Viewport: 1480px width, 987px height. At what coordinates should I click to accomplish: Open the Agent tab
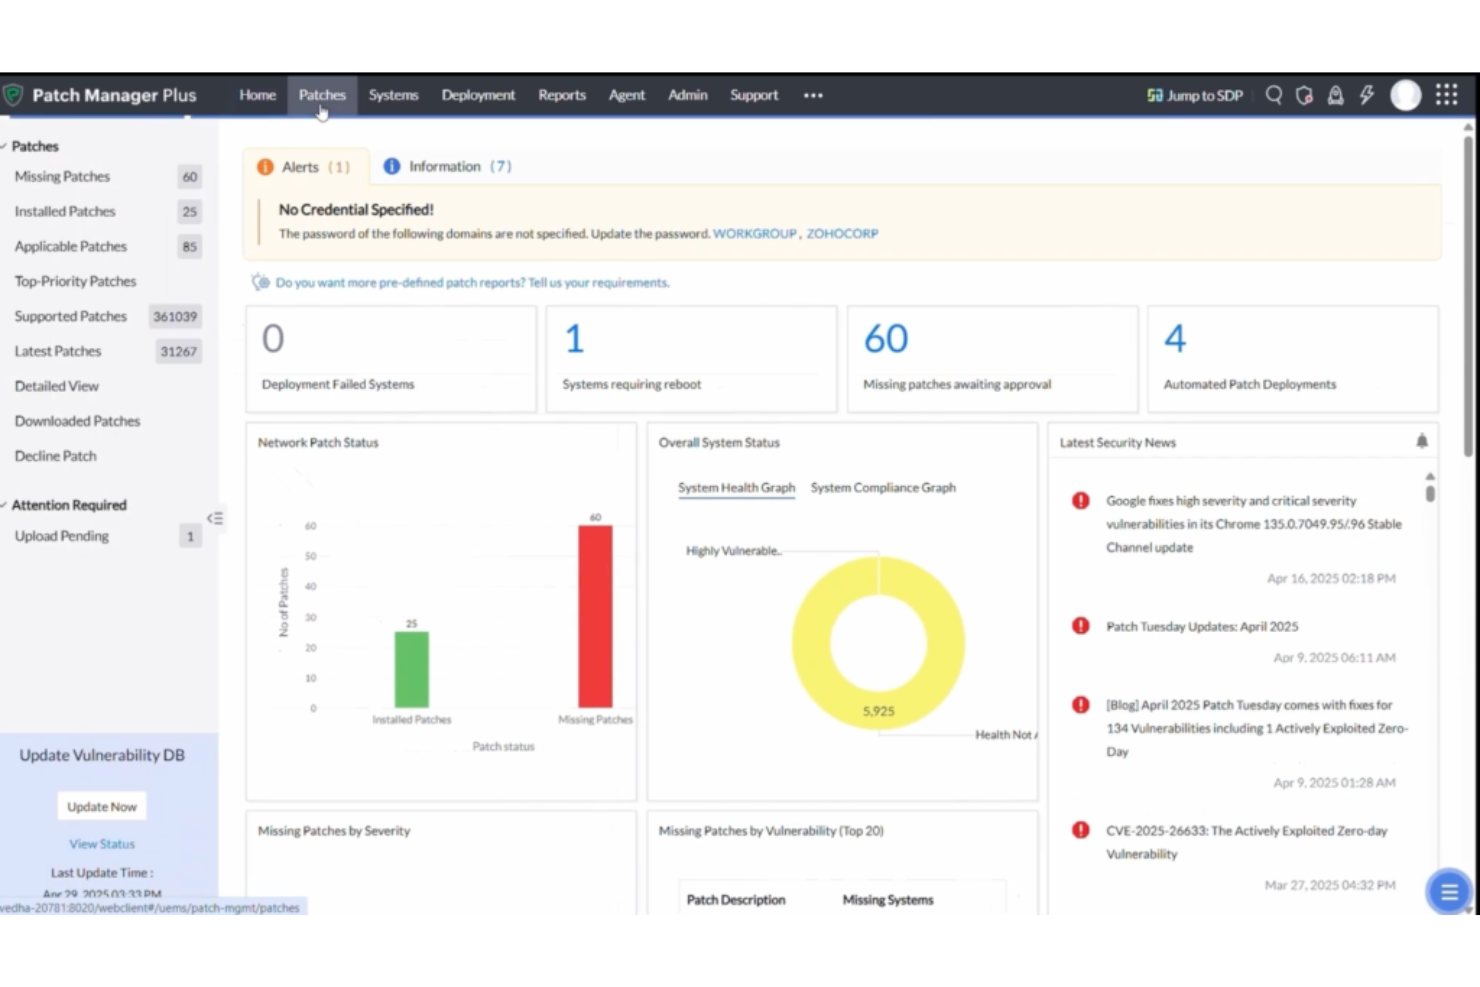(627, 95)
